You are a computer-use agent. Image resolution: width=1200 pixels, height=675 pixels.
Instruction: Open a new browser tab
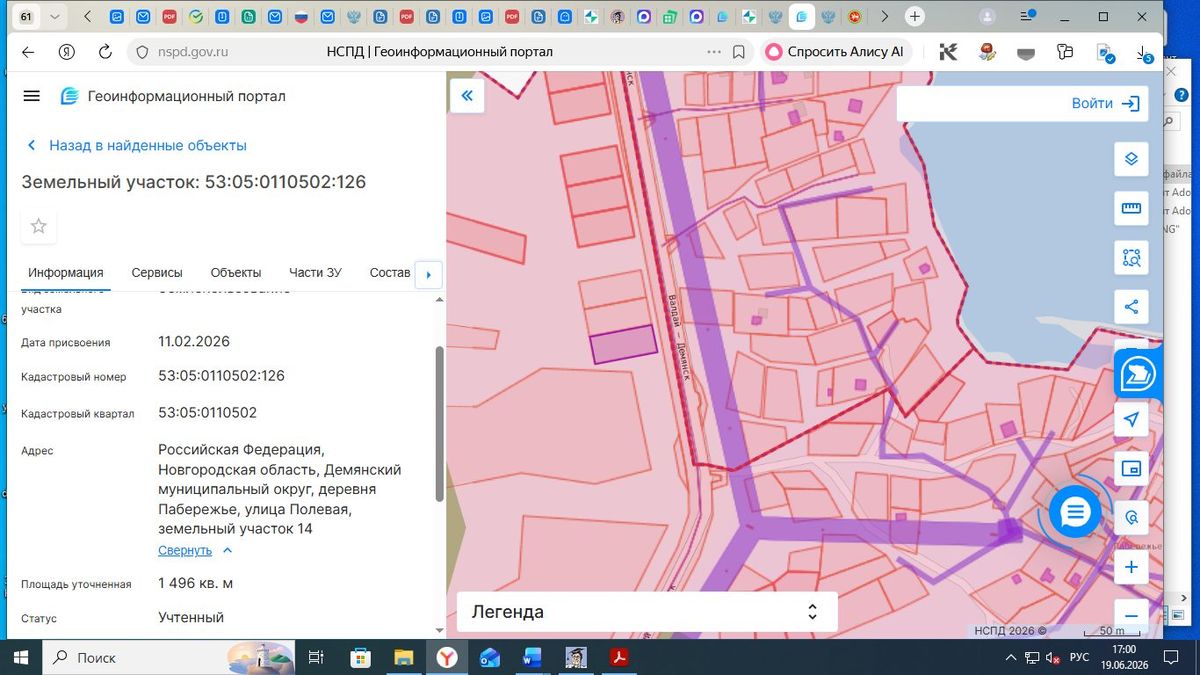(x=914, y=17)
